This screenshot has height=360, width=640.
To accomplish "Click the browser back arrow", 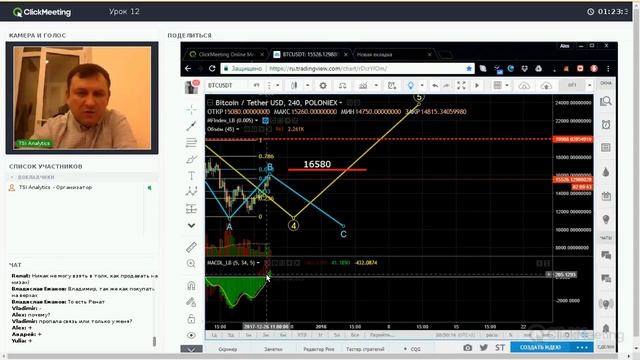I will pyautogui.click(x=188, y=69).
